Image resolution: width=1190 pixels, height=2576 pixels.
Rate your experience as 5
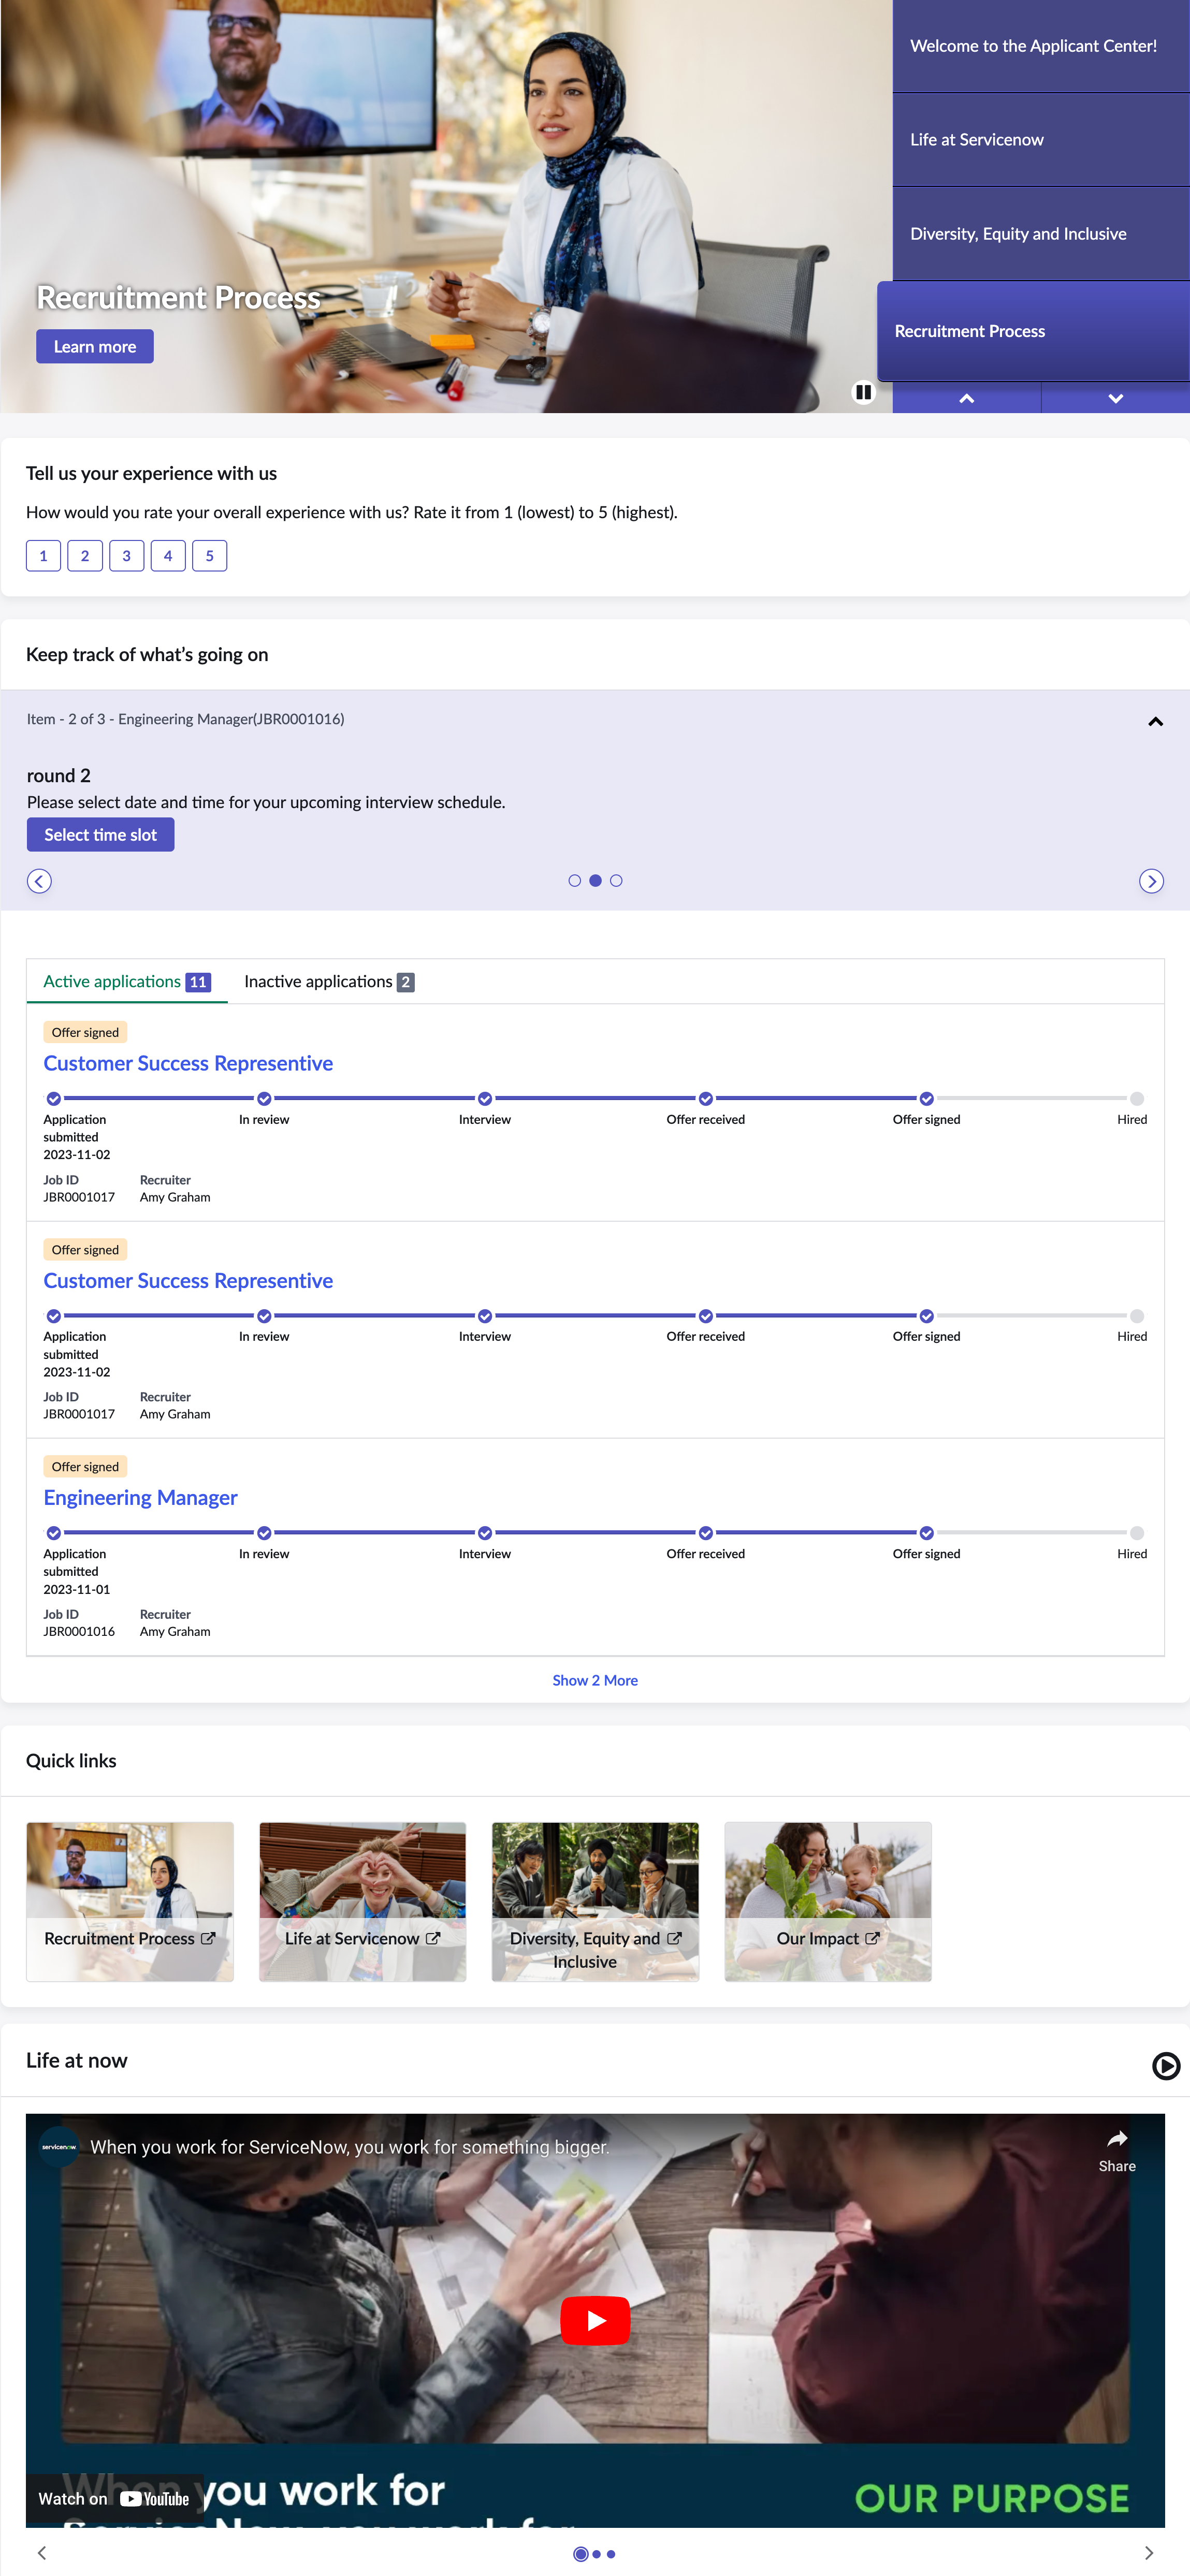209,556
